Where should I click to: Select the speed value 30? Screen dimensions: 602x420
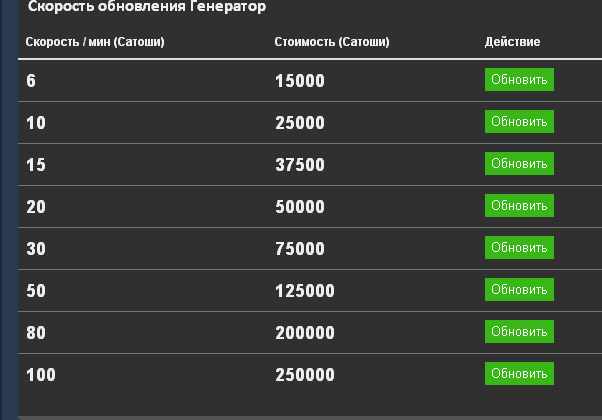point(36,249)
